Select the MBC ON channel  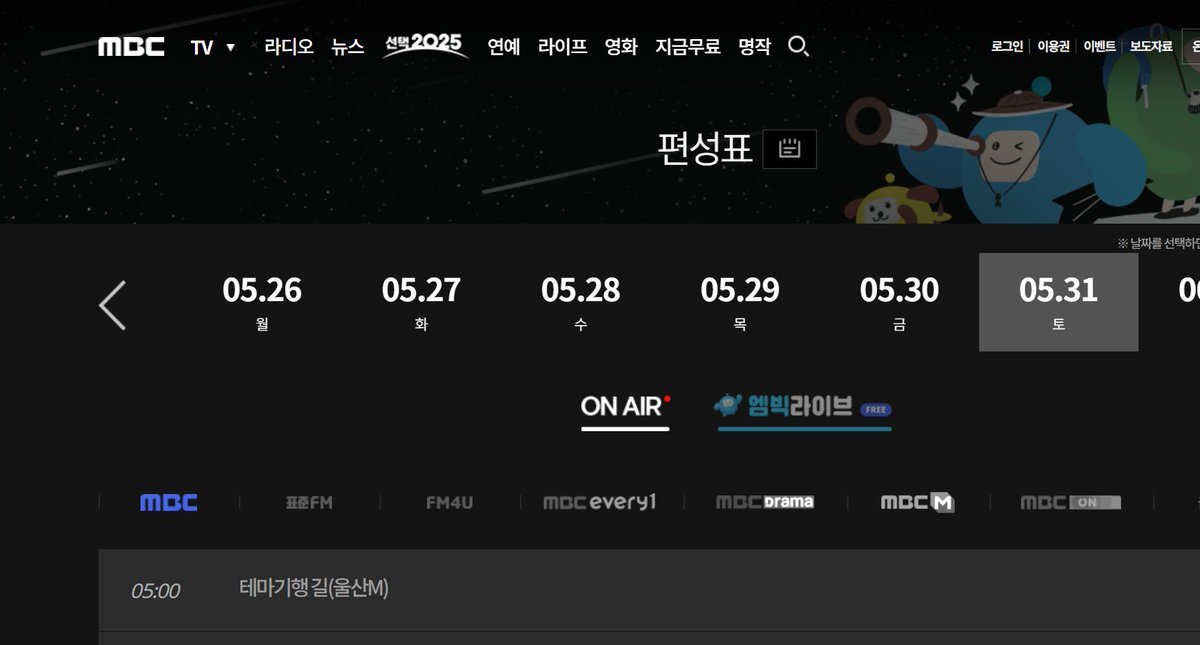1070,502
